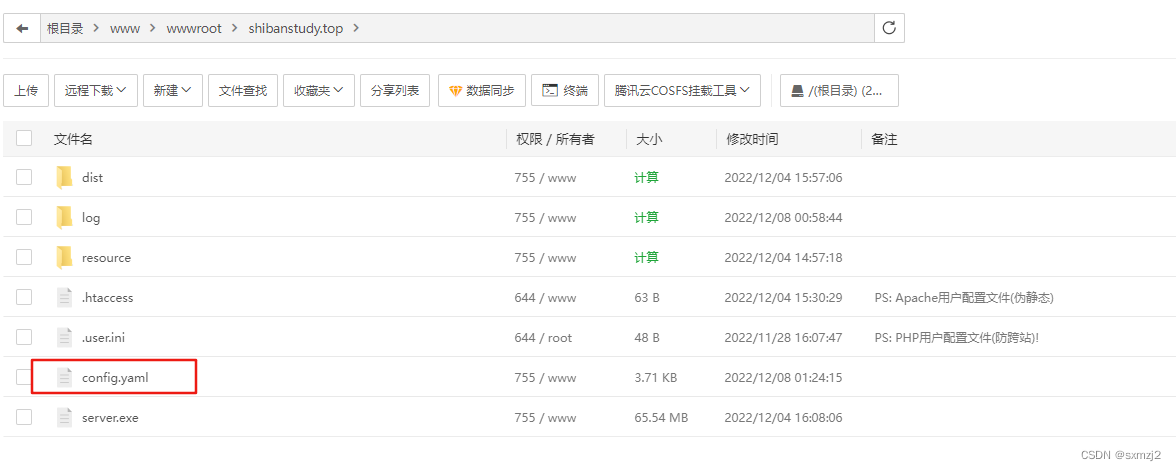Navigate to 根目录 in the breadcrumb

pos(65,28)
